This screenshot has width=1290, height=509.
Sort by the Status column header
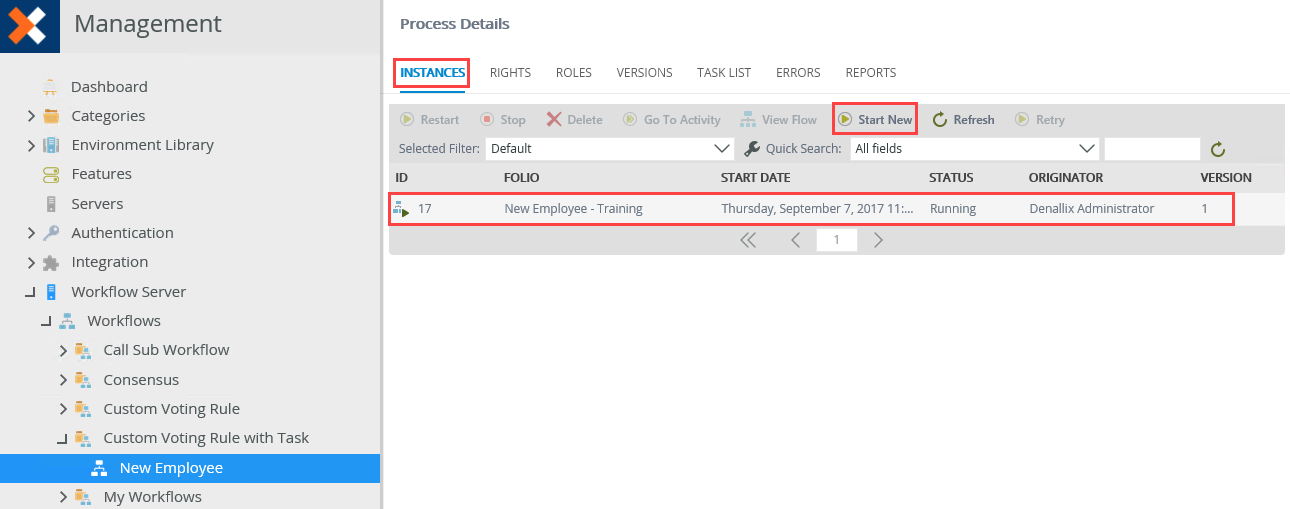coord(951,178)
